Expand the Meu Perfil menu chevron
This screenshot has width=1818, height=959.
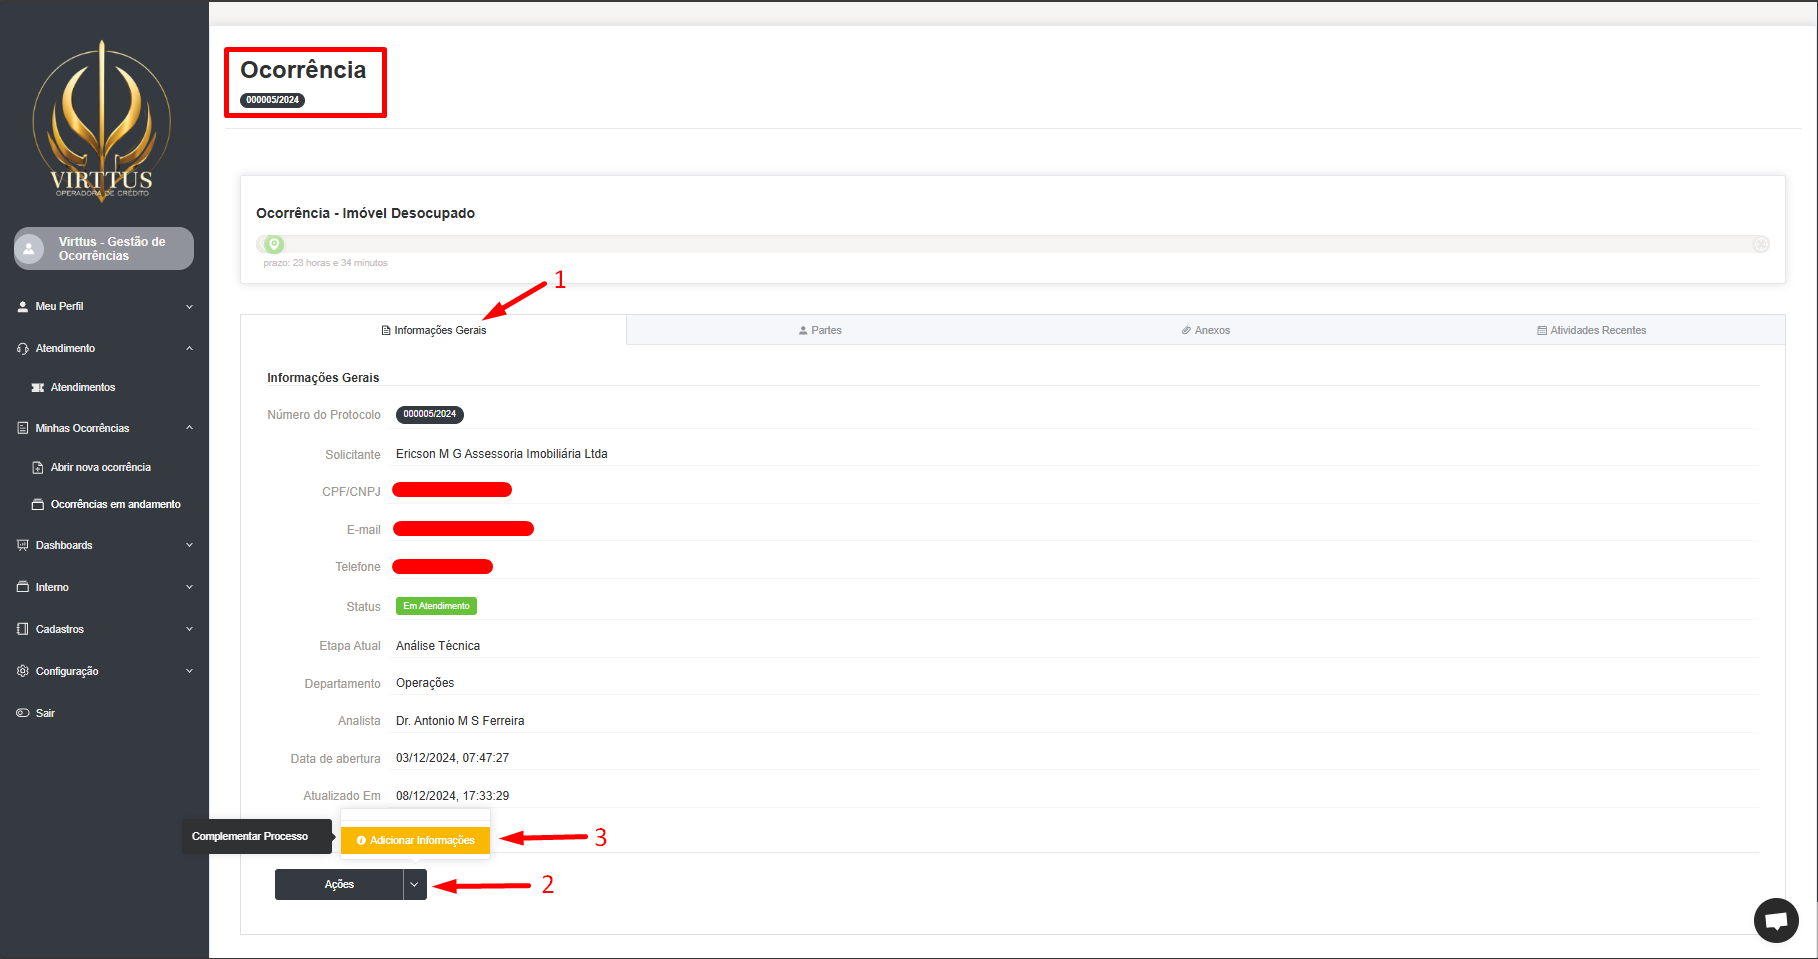pyautogui.click(x=189, y=307)
